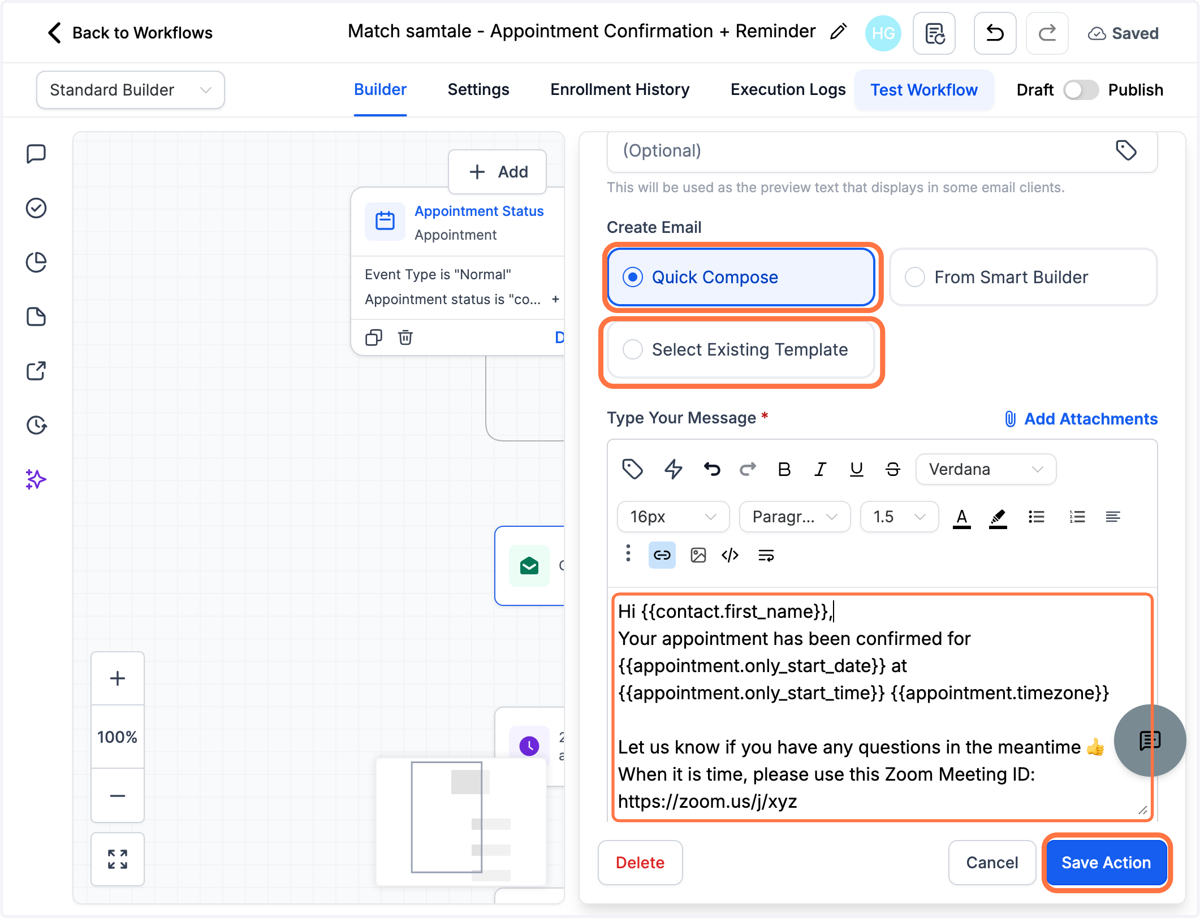Open the comments icon in left sidebar
Screen dimensions: 1200x918
pyautogui.click(x=36, y=154)
